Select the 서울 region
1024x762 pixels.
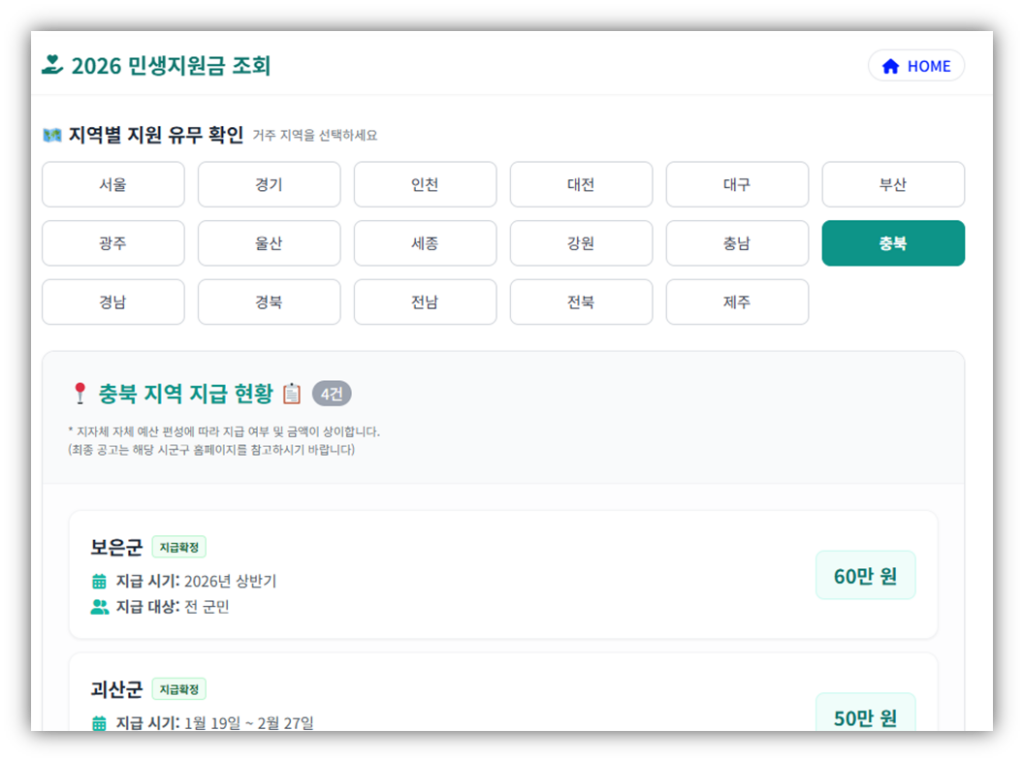(113, 185)
